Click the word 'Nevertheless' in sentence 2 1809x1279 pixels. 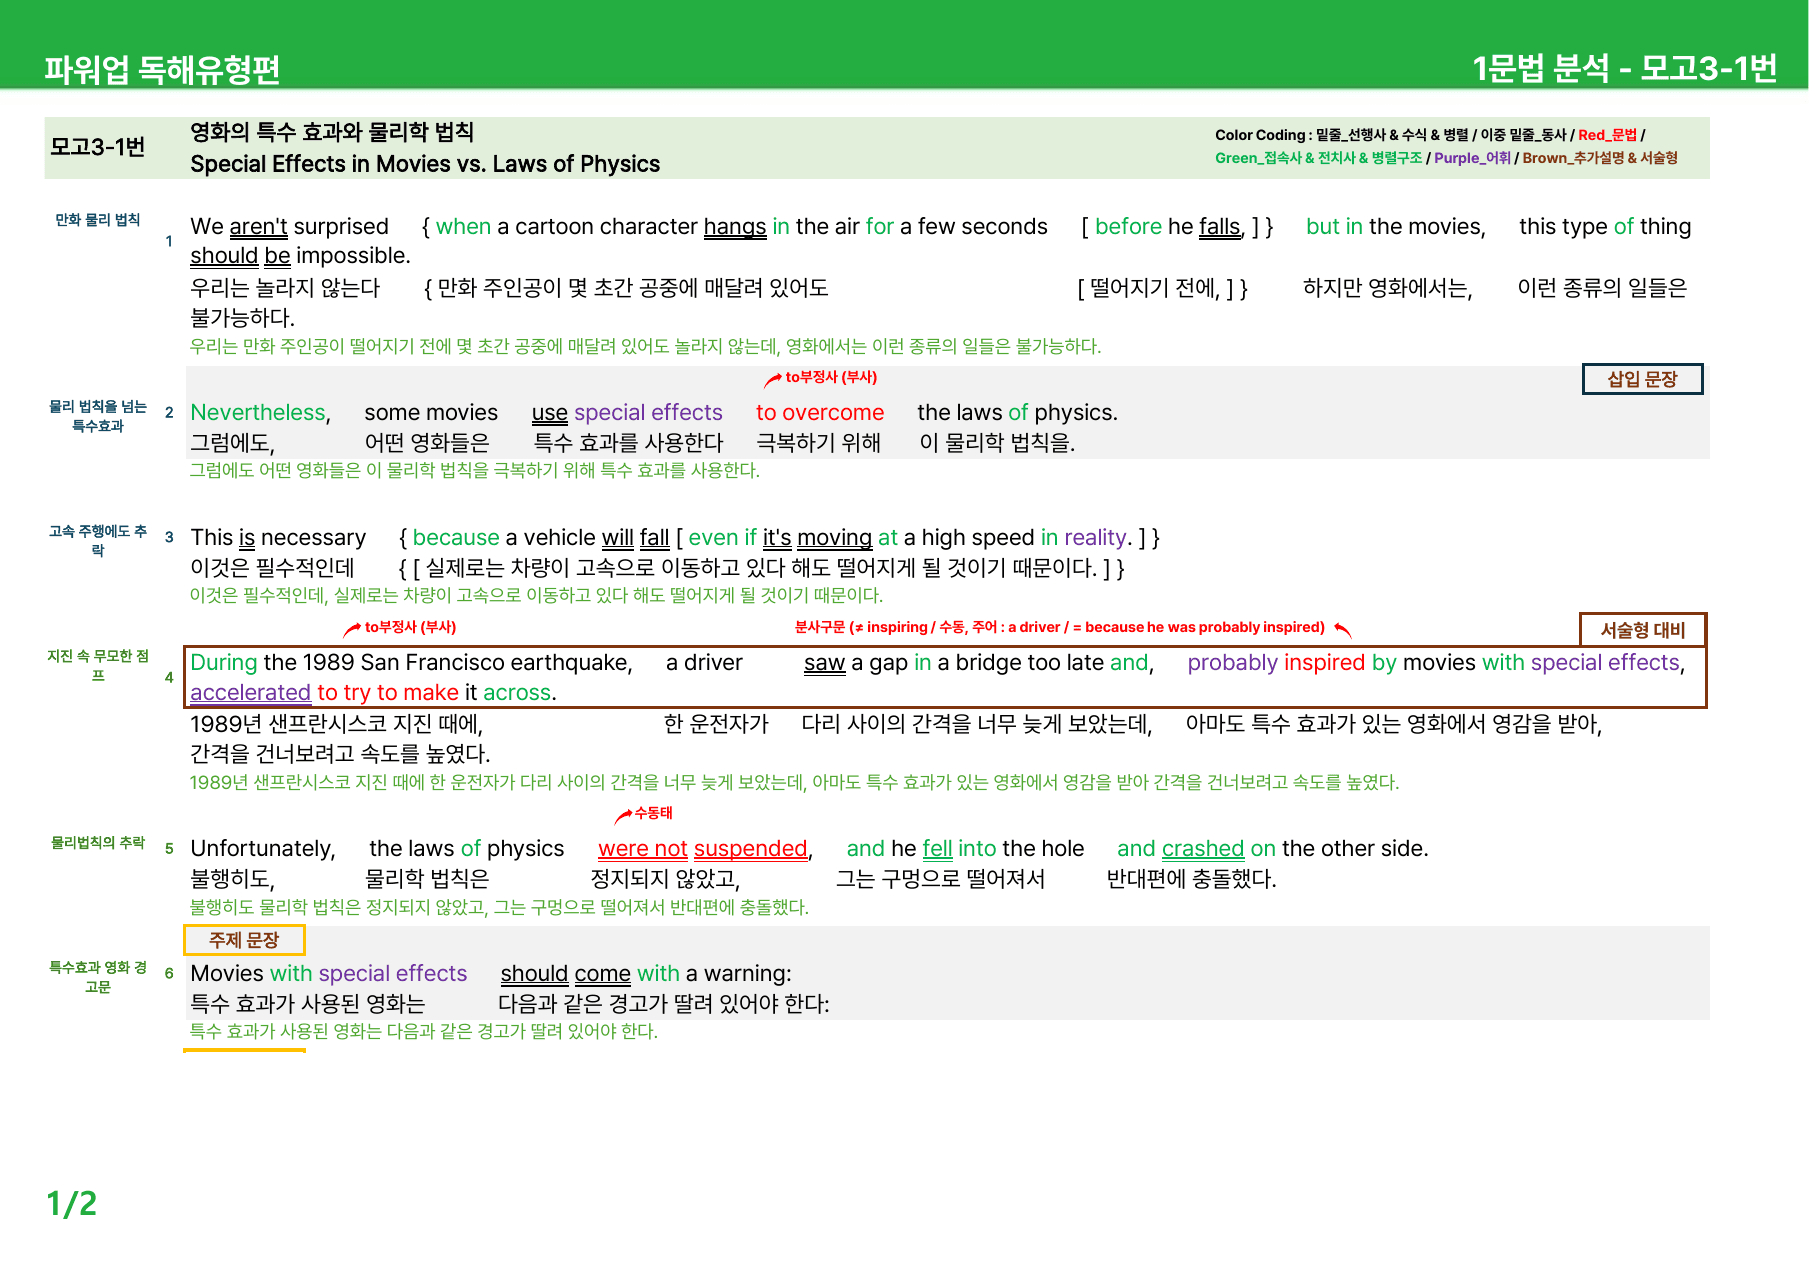[258, 412]
